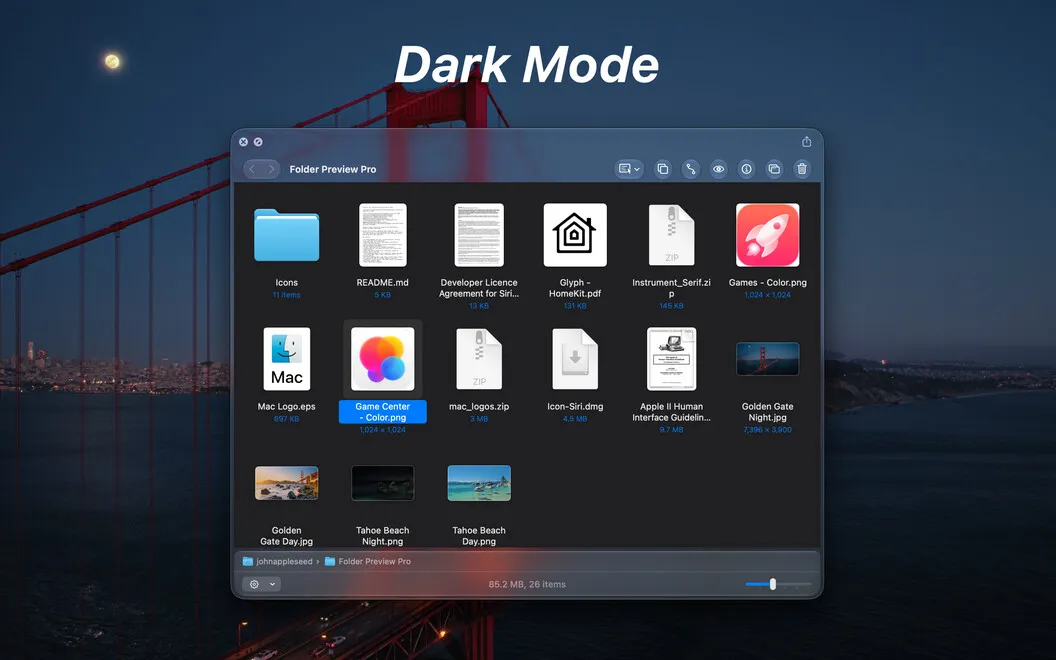Screen dimensions: 1056x660
Task: Go forward with the right arrow button
Action: [271, 169]
